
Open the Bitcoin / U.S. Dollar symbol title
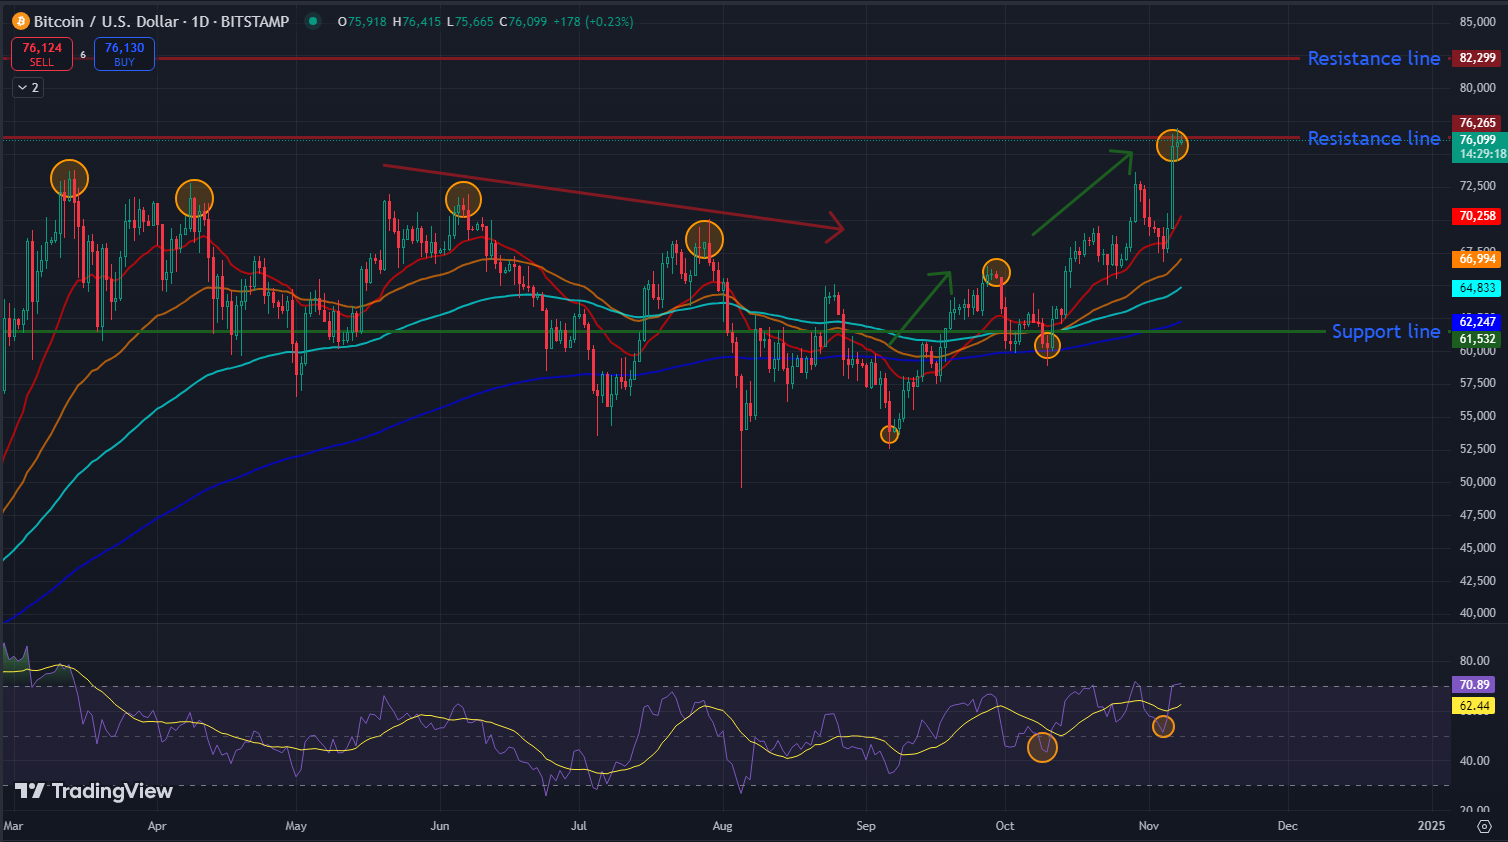pyautogui.click(x=160, y=21)
